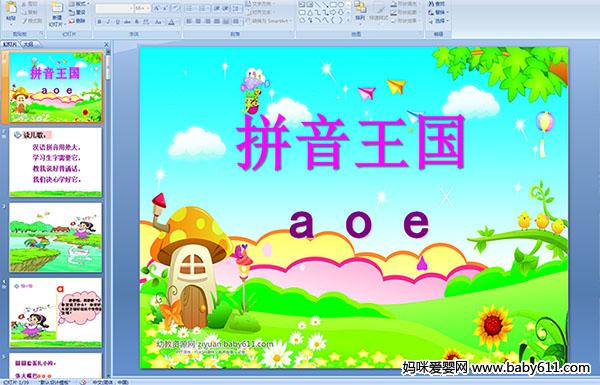This screenshot has width=600, height=385.
Task: Click Convert to SmartArt button
Action: (x=268, y=21)
